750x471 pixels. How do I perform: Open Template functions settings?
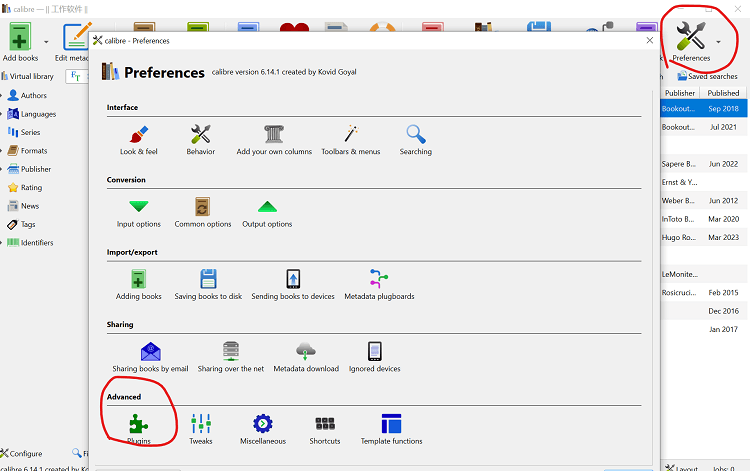tap(391, 429)
